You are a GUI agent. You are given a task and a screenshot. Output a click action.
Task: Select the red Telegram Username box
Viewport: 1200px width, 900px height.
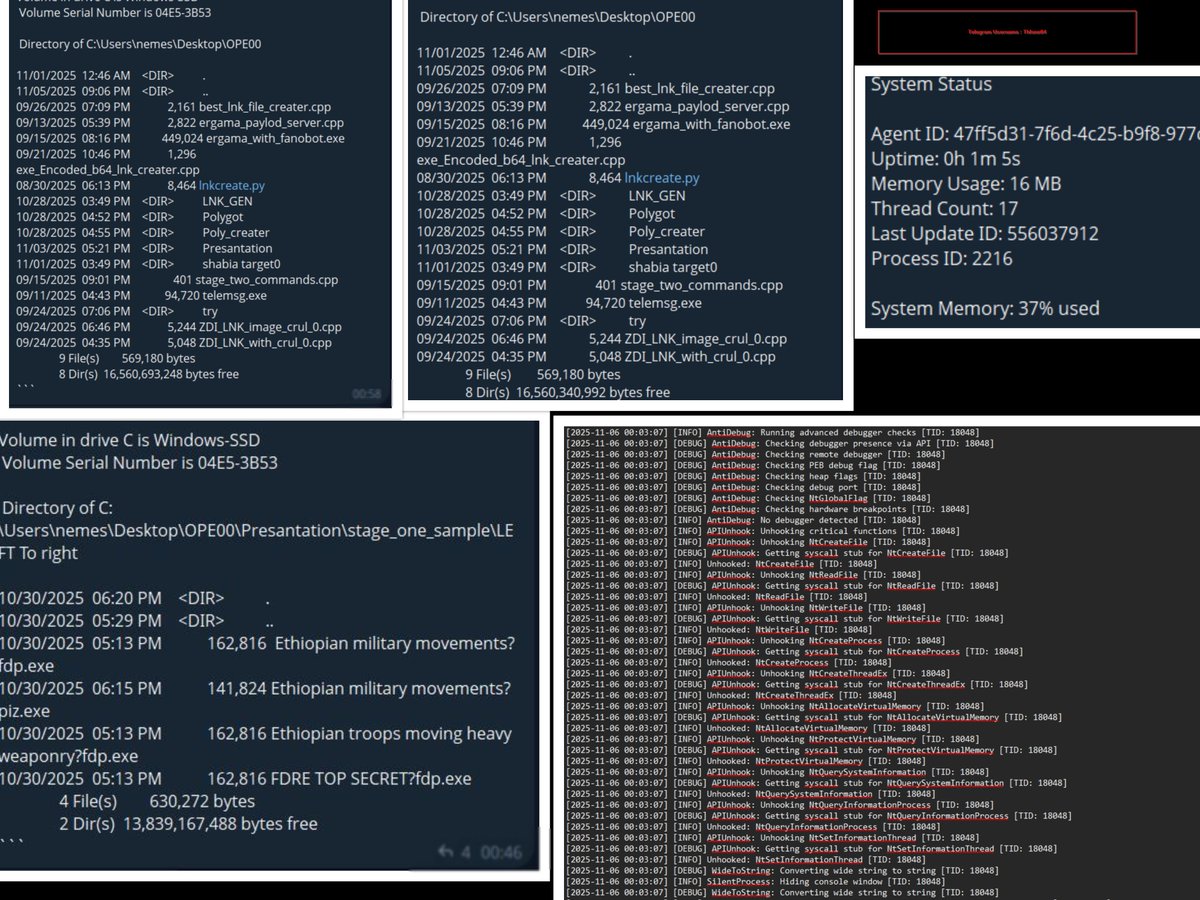pyautogui.click(x=1007, y=32)
